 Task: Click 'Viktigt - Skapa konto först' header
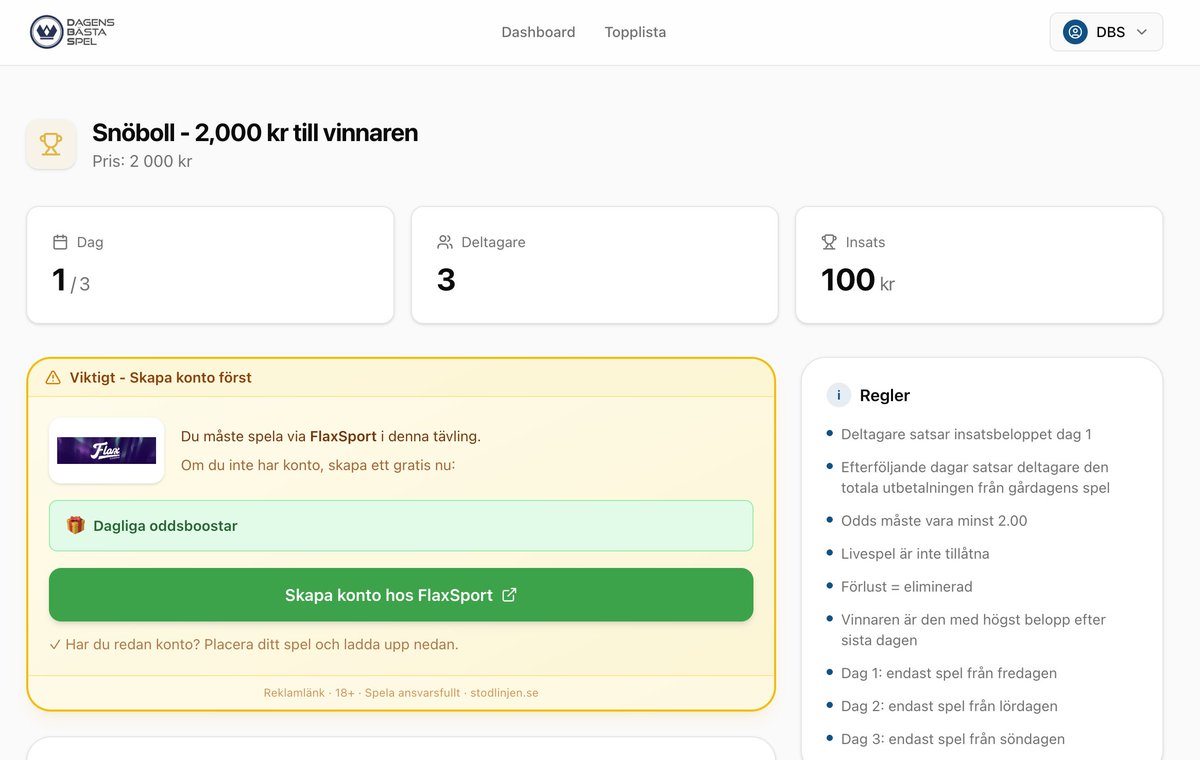coord(161,378)
